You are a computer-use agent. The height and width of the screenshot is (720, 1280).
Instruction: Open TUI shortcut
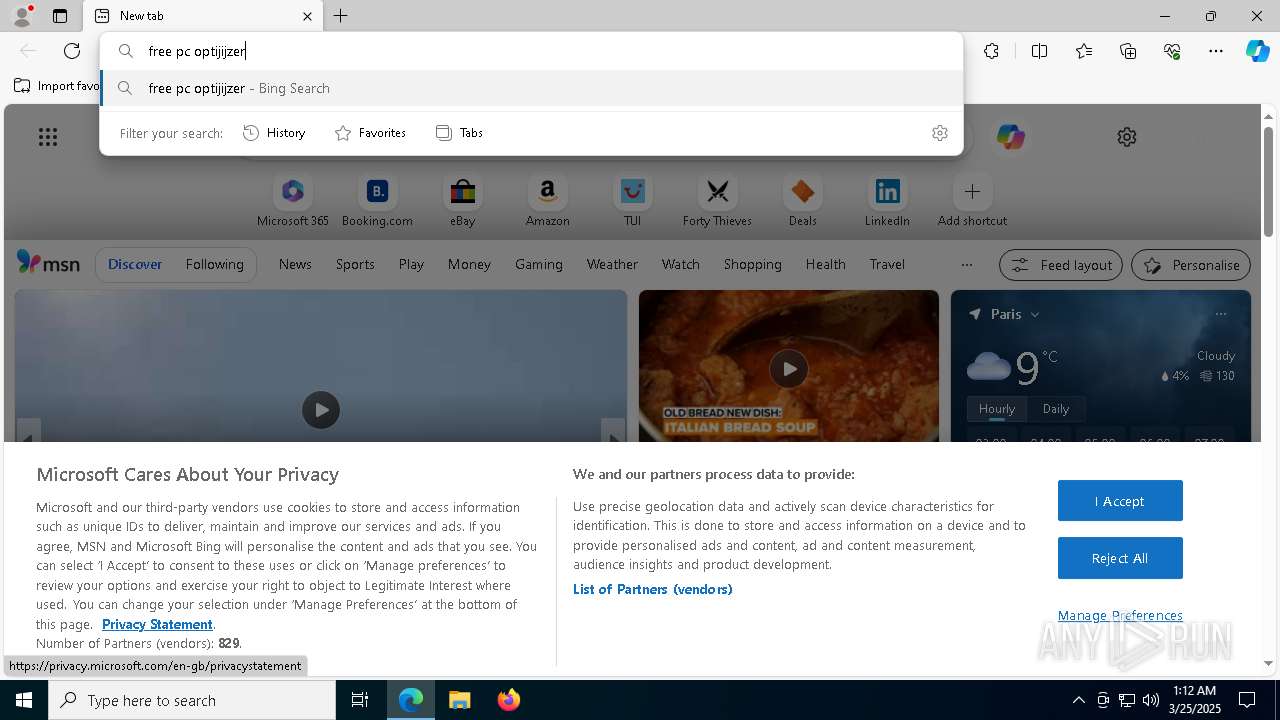pos(632,201)
